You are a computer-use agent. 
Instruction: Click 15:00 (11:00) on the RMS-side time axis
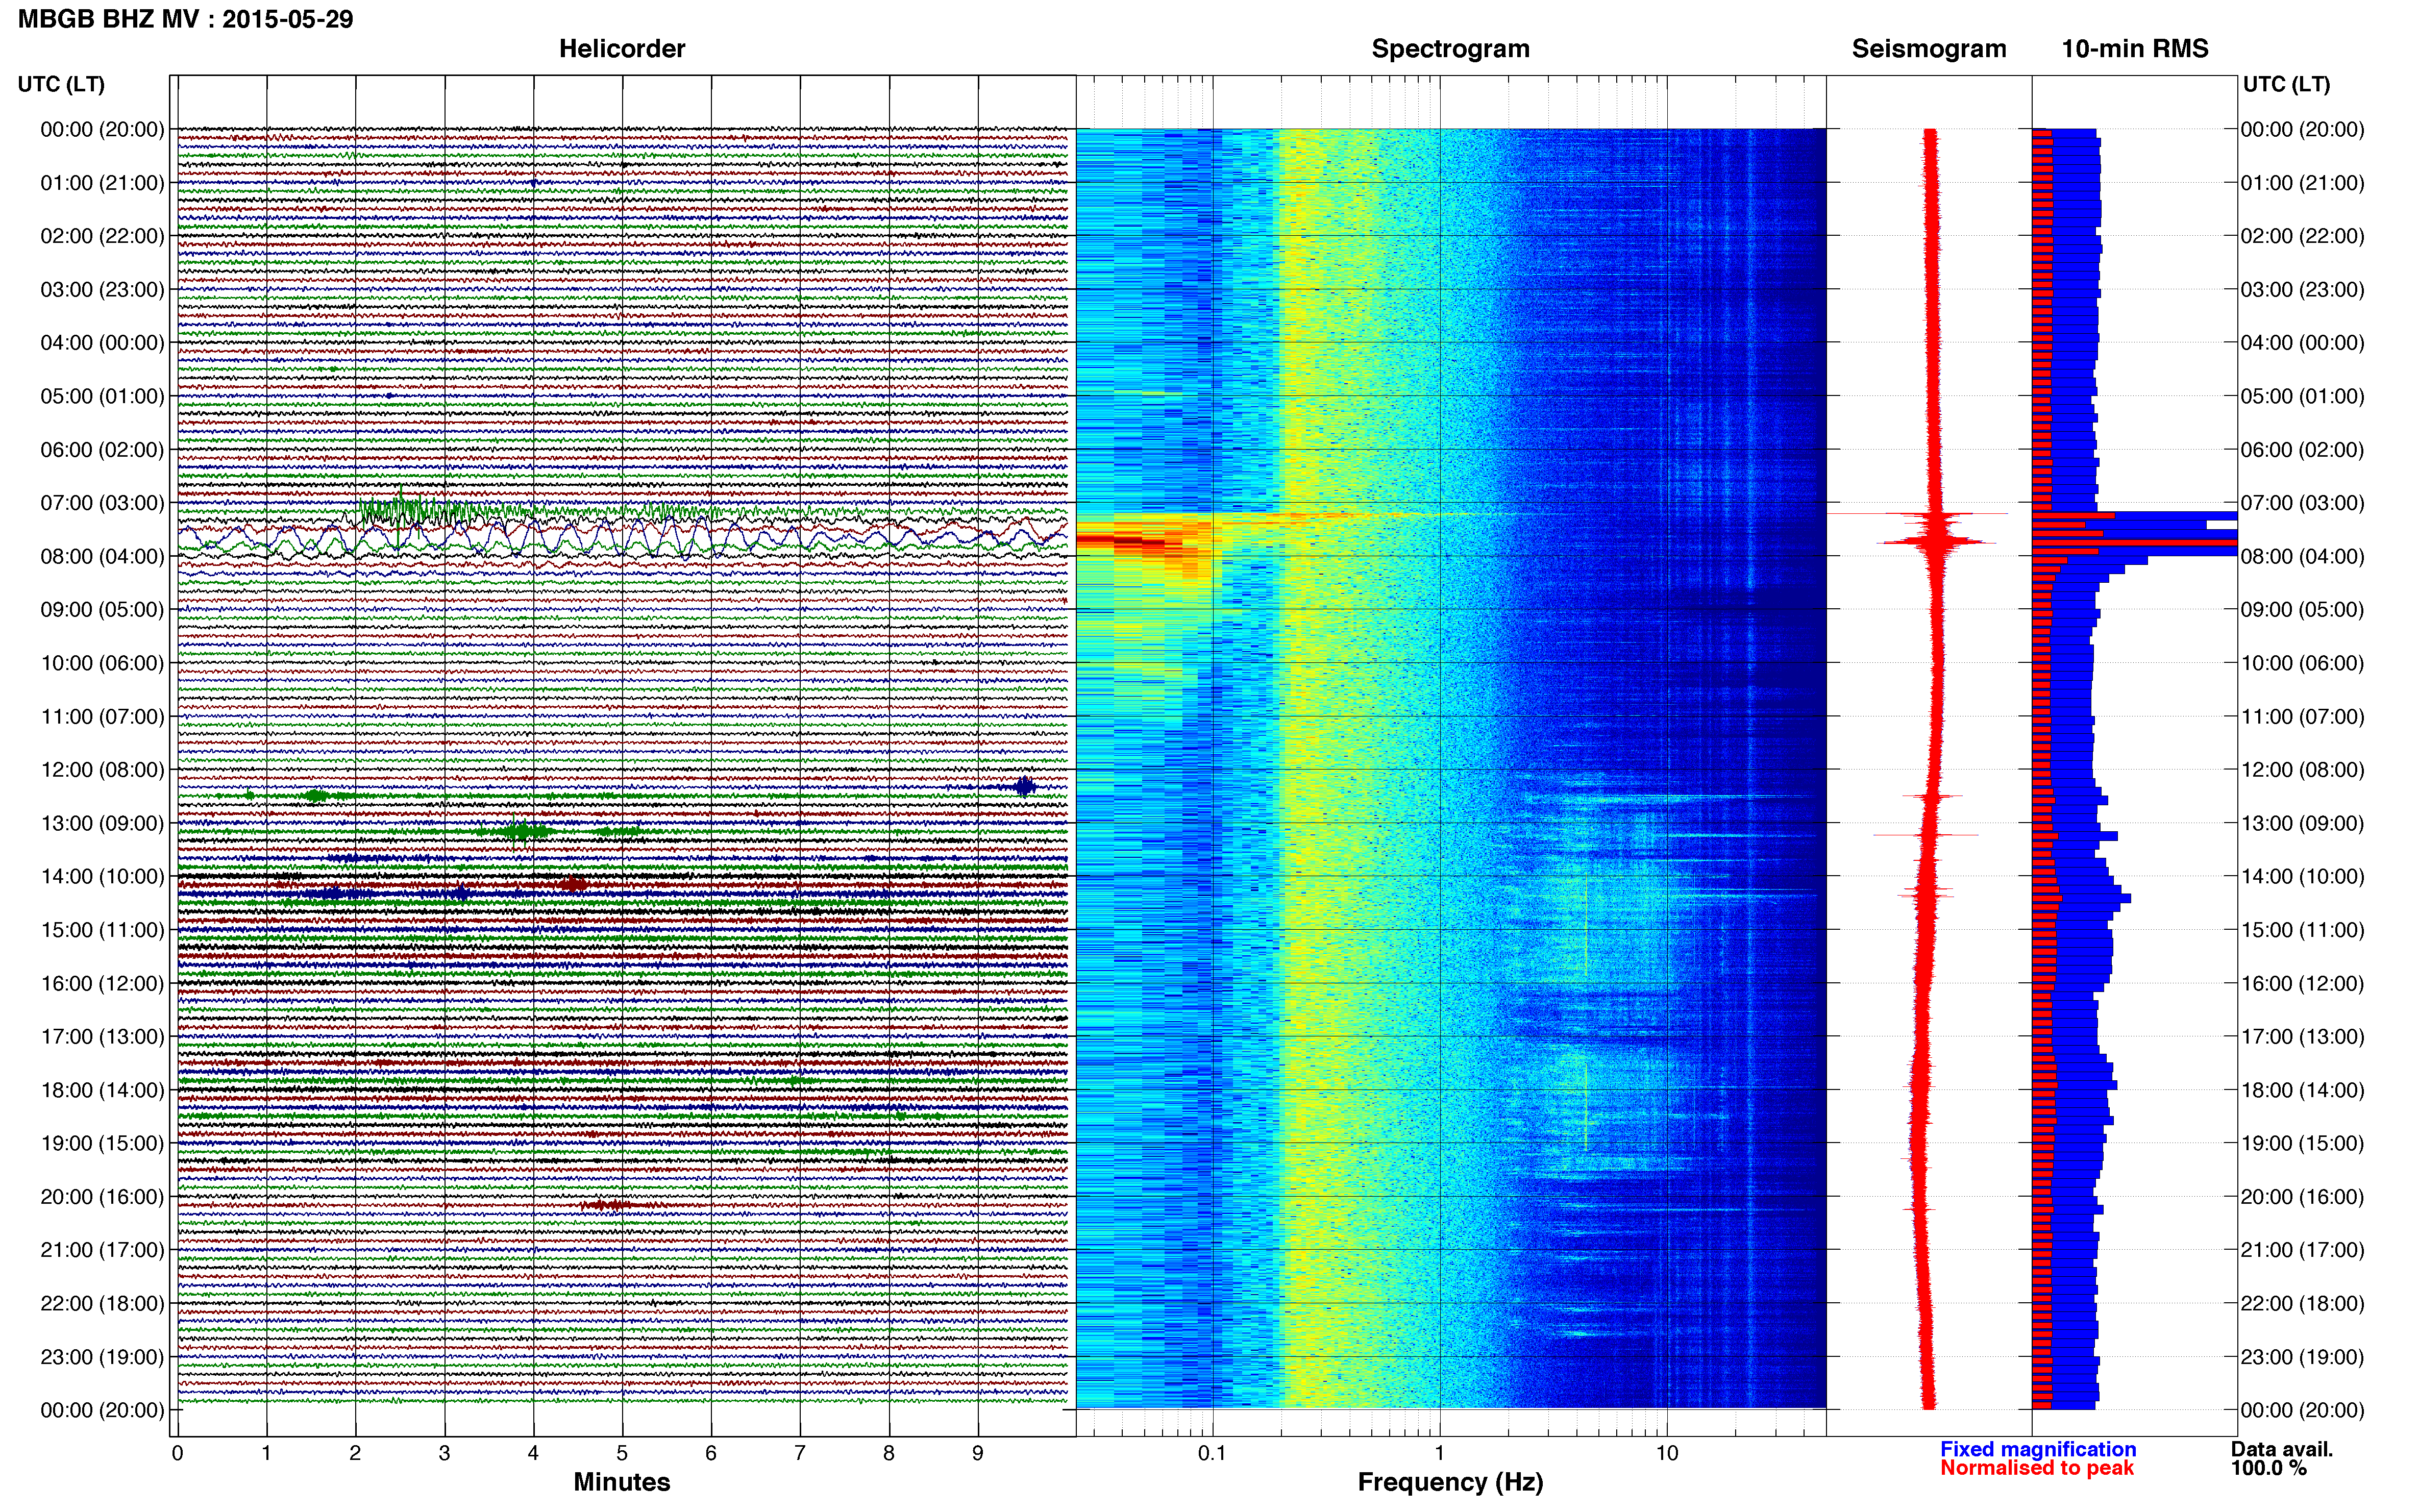(2303, 930)
